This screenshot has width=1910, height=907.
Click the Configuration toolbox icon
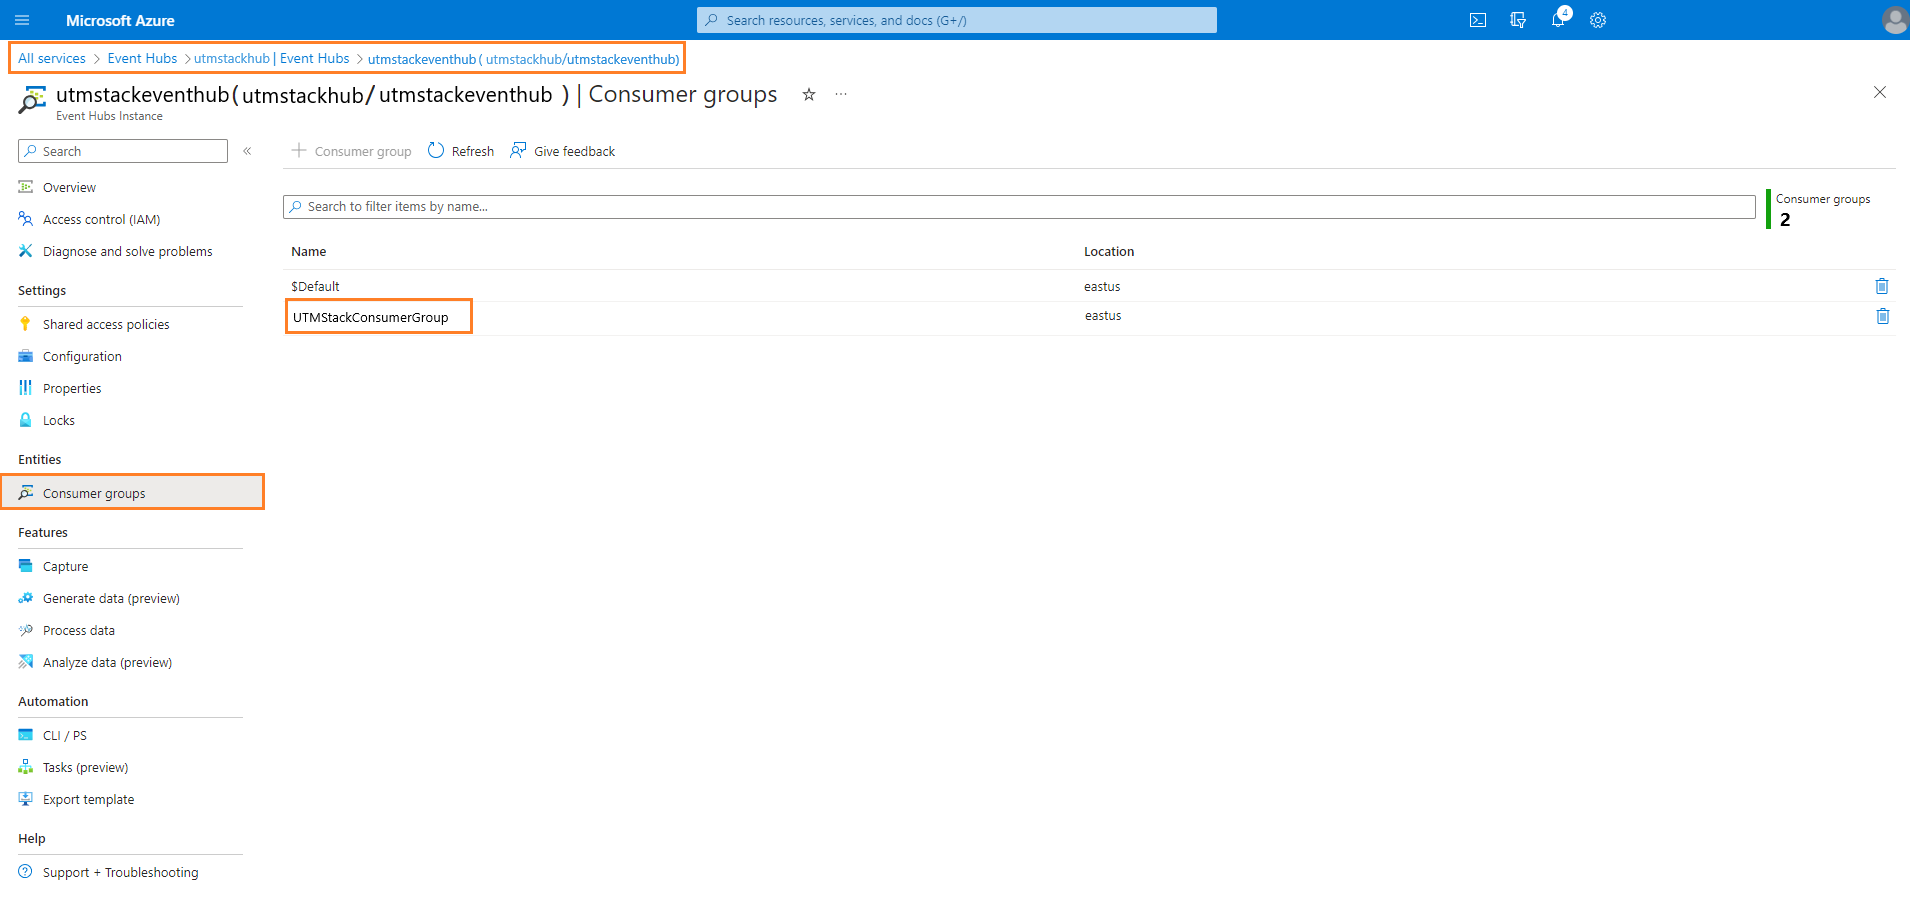(26, 356)
